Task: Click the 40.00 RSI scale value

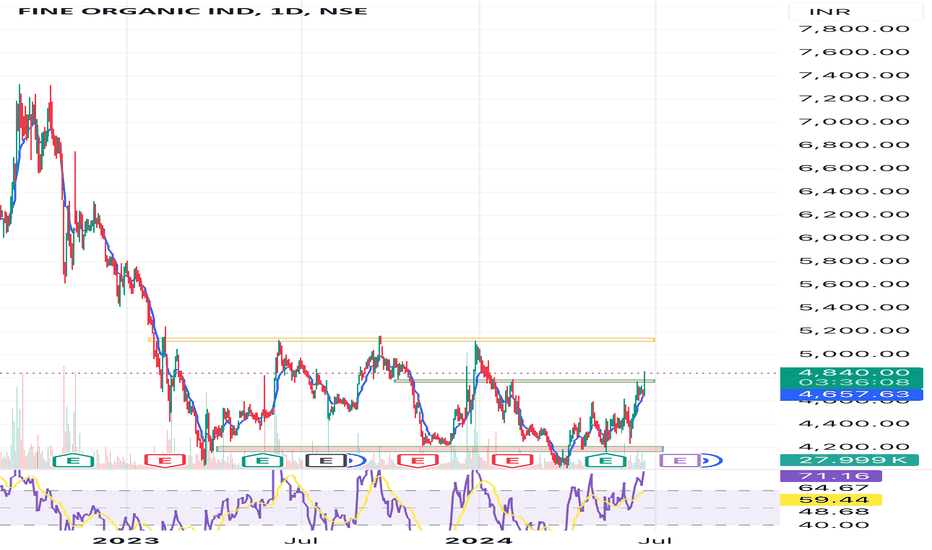Action: (833, 525)
